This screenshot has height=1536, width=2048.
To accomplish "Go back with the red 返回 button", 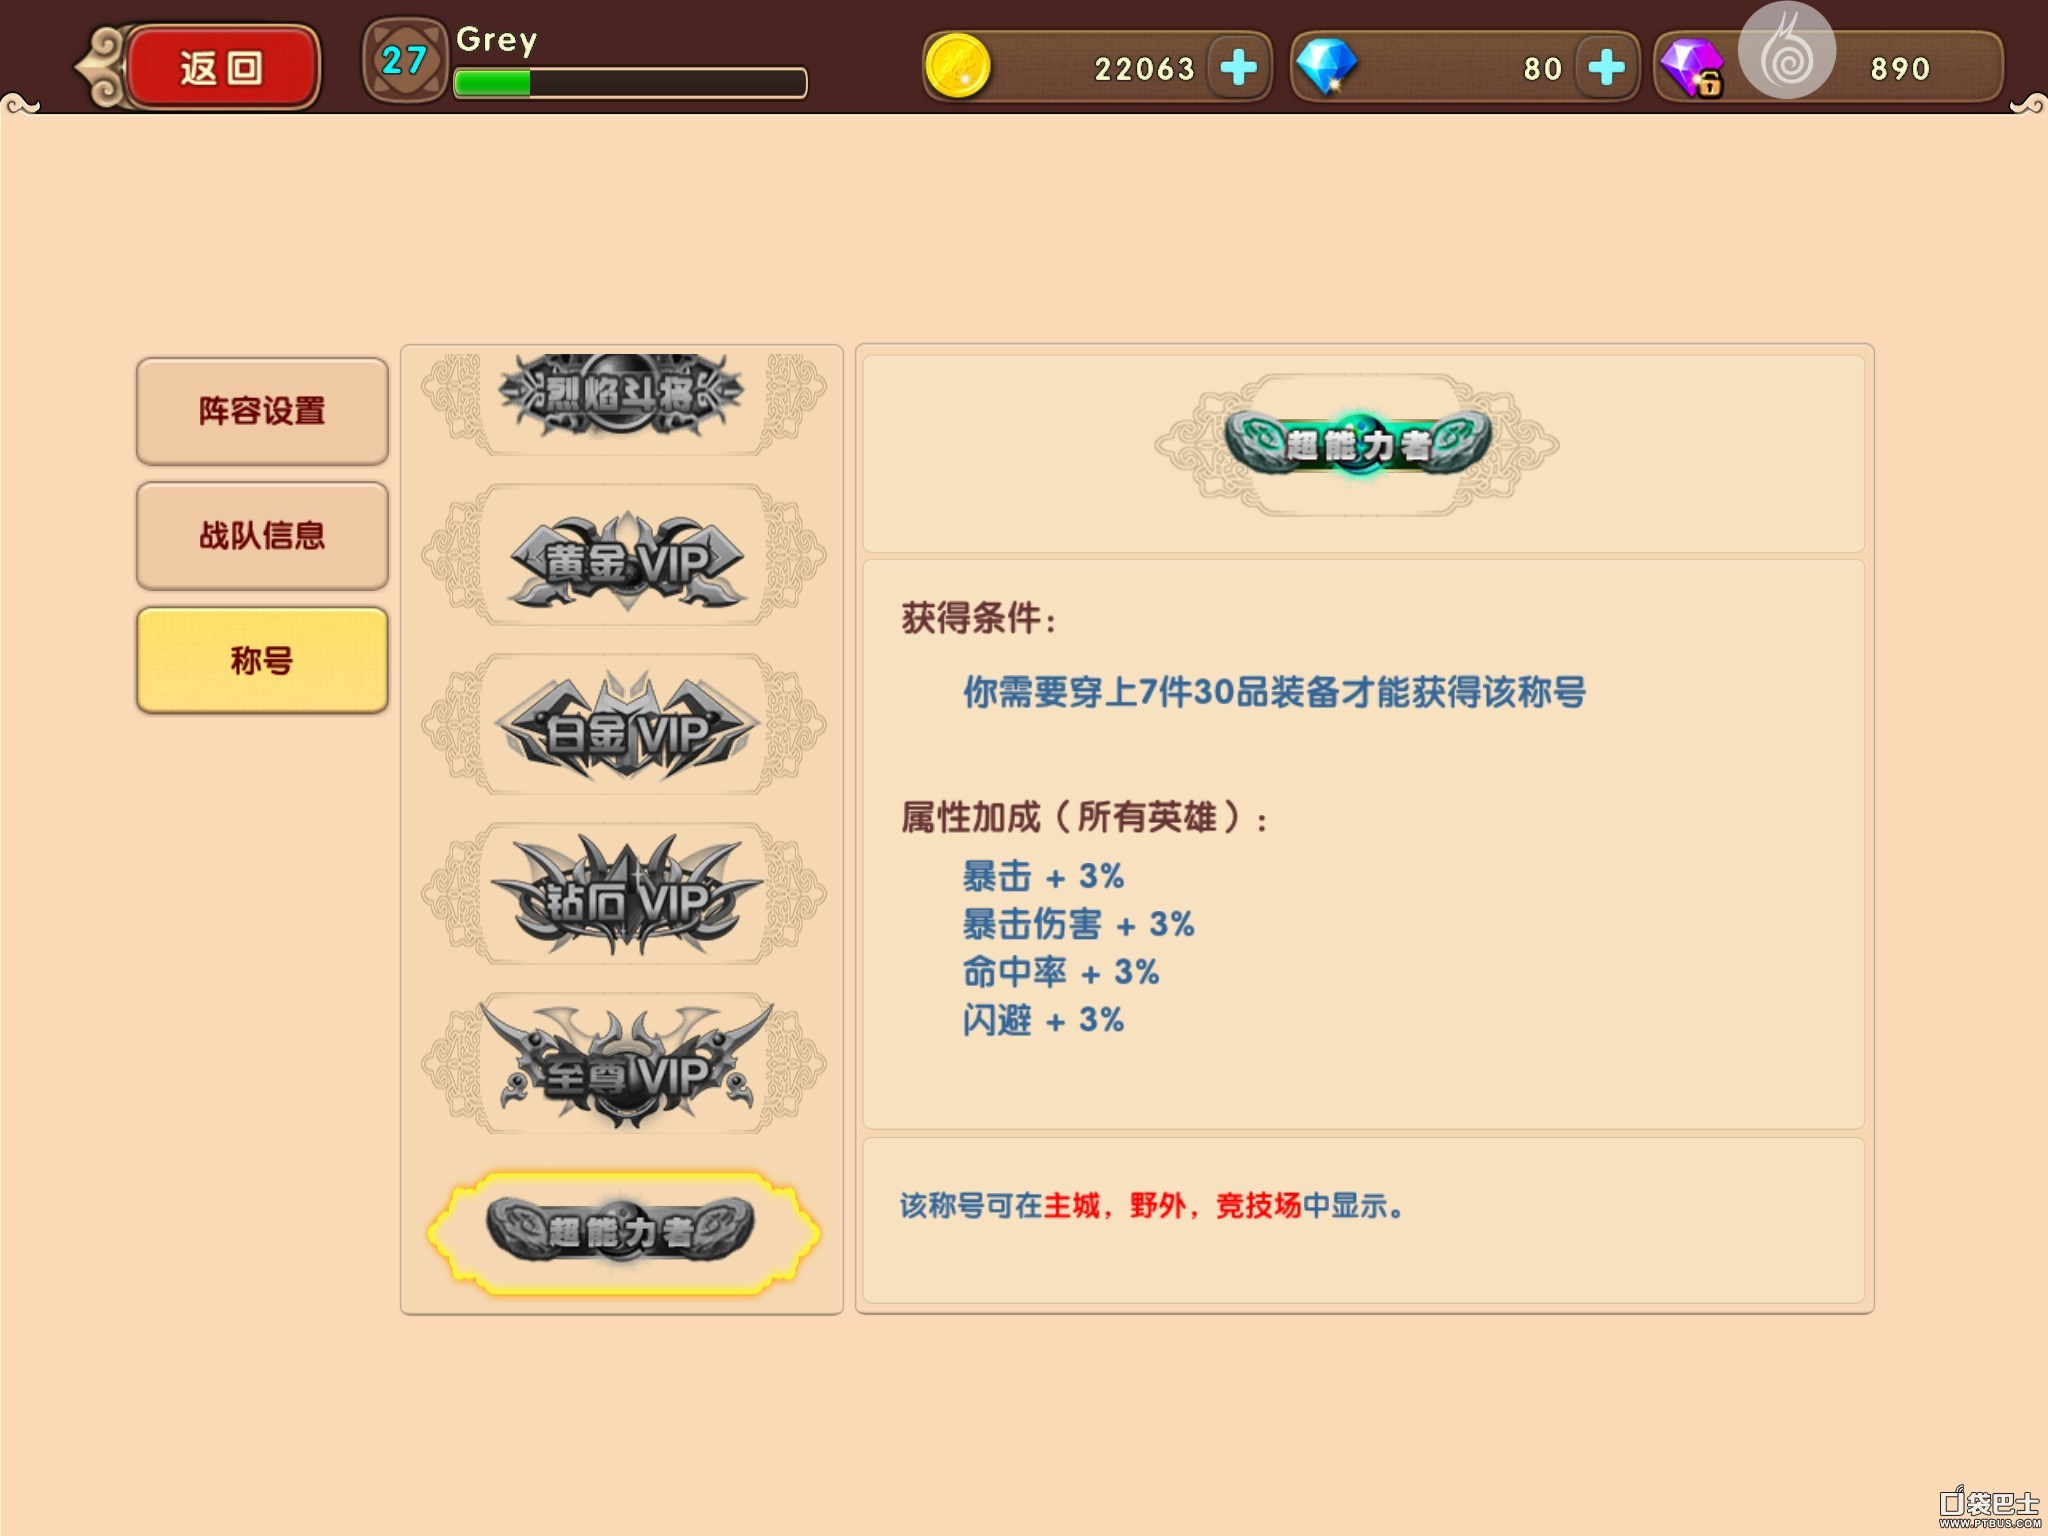I will (220, 67).
